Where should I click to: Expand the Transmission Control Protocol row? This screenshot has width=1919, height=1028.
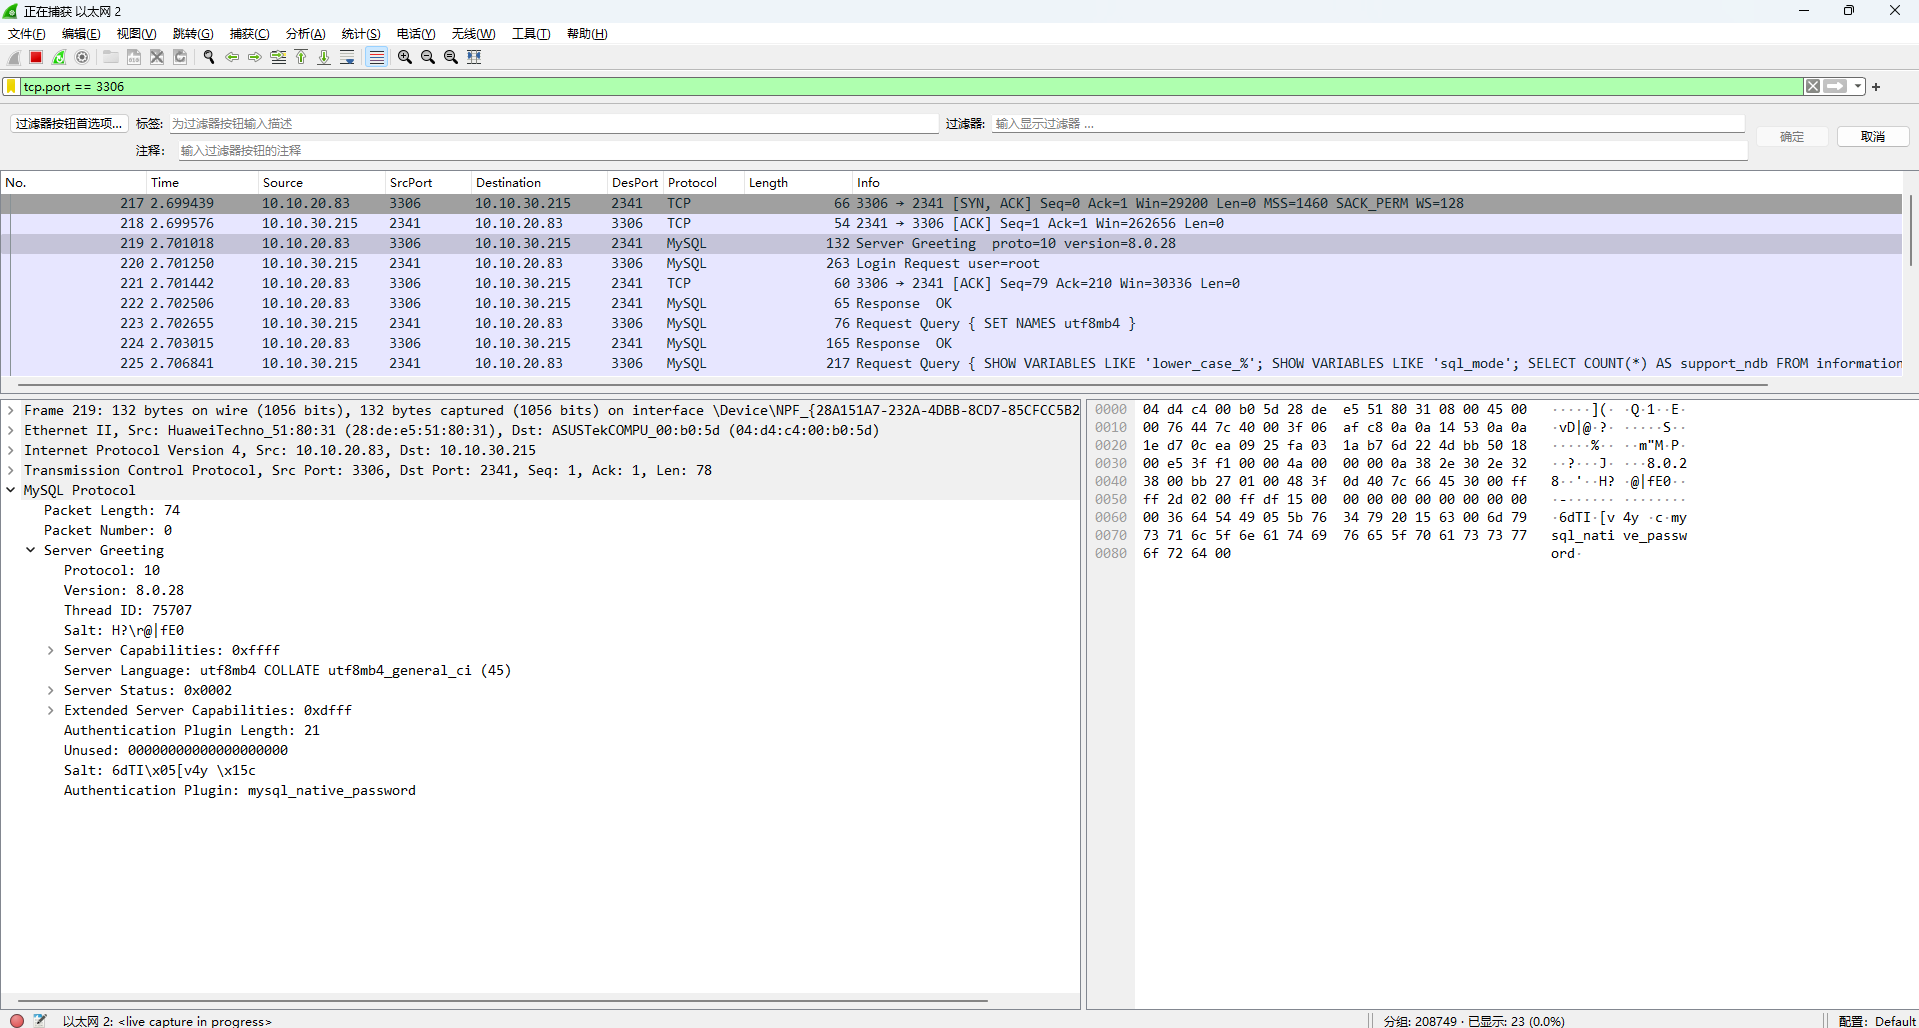coord(11,470)
